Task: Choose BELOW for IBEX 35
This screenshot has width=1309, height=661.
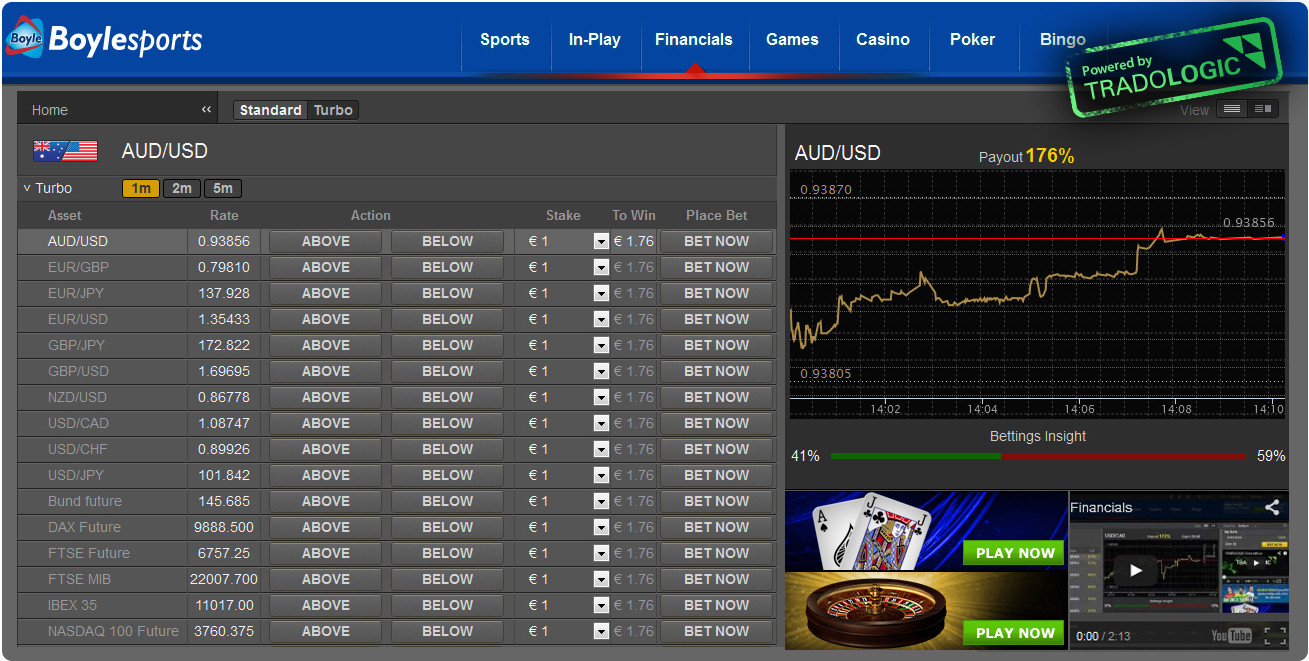Action: point(447,605)
